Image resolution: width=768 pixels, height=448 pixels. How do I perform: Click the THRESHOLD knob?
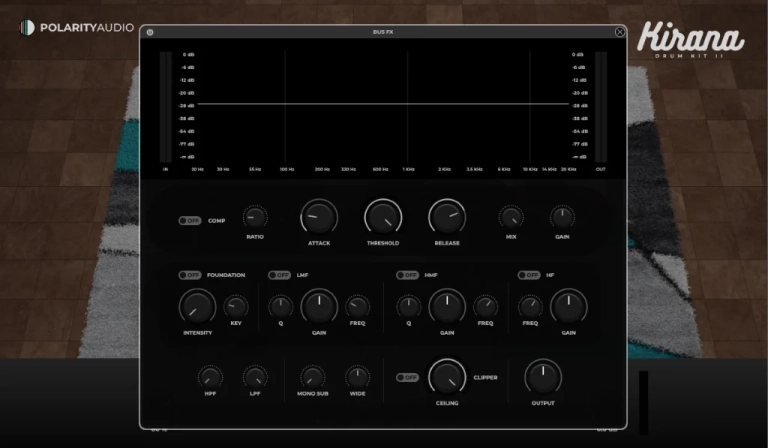383,217
